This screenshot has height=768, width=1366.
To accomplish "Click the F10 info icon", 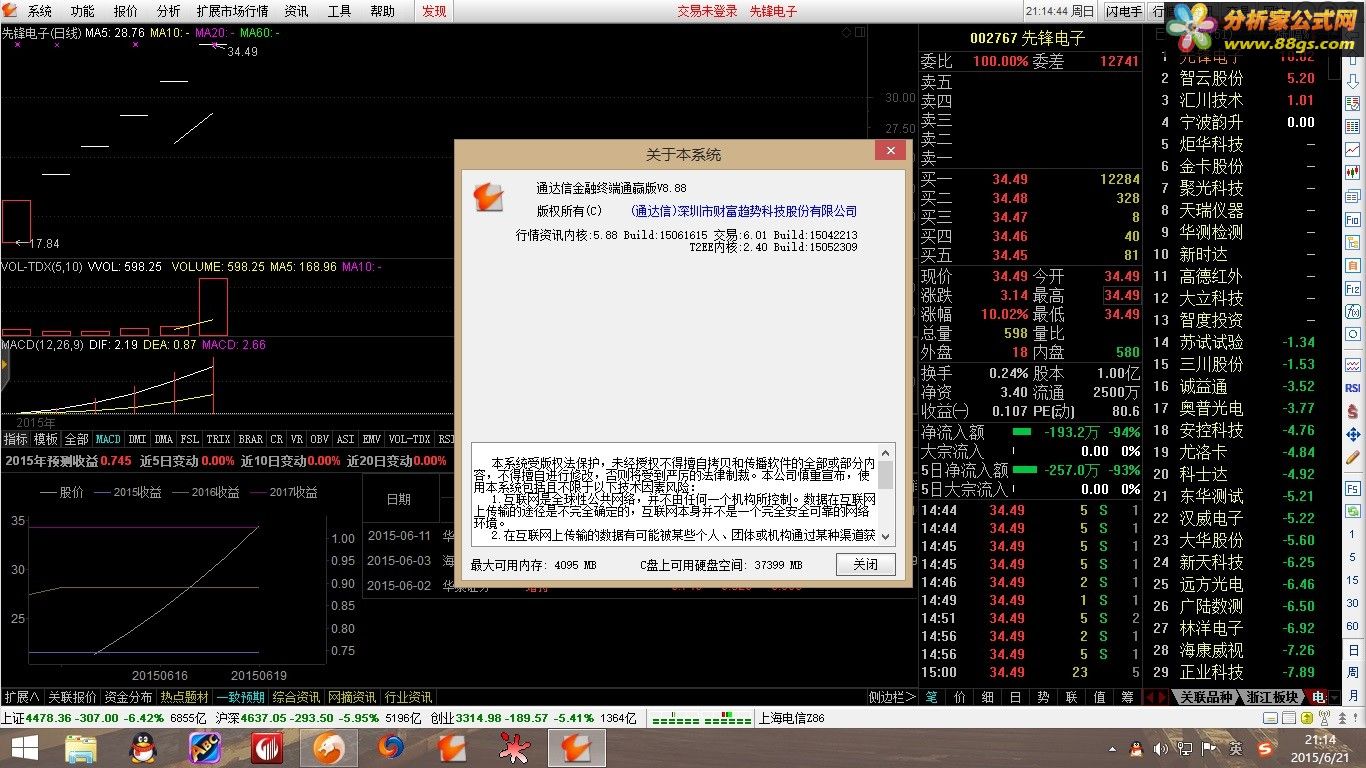I will coord(1352,219).
